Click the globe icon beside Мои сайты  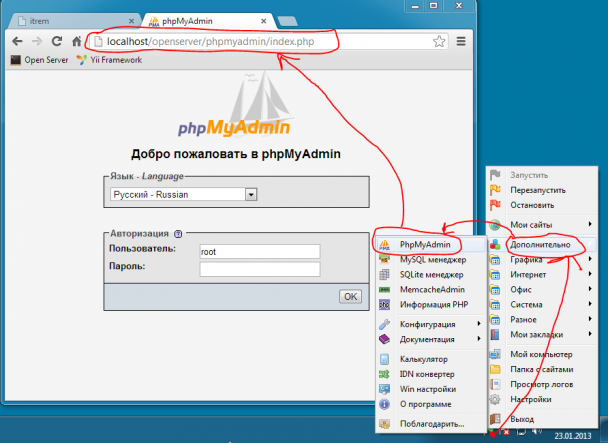(495, 224)
